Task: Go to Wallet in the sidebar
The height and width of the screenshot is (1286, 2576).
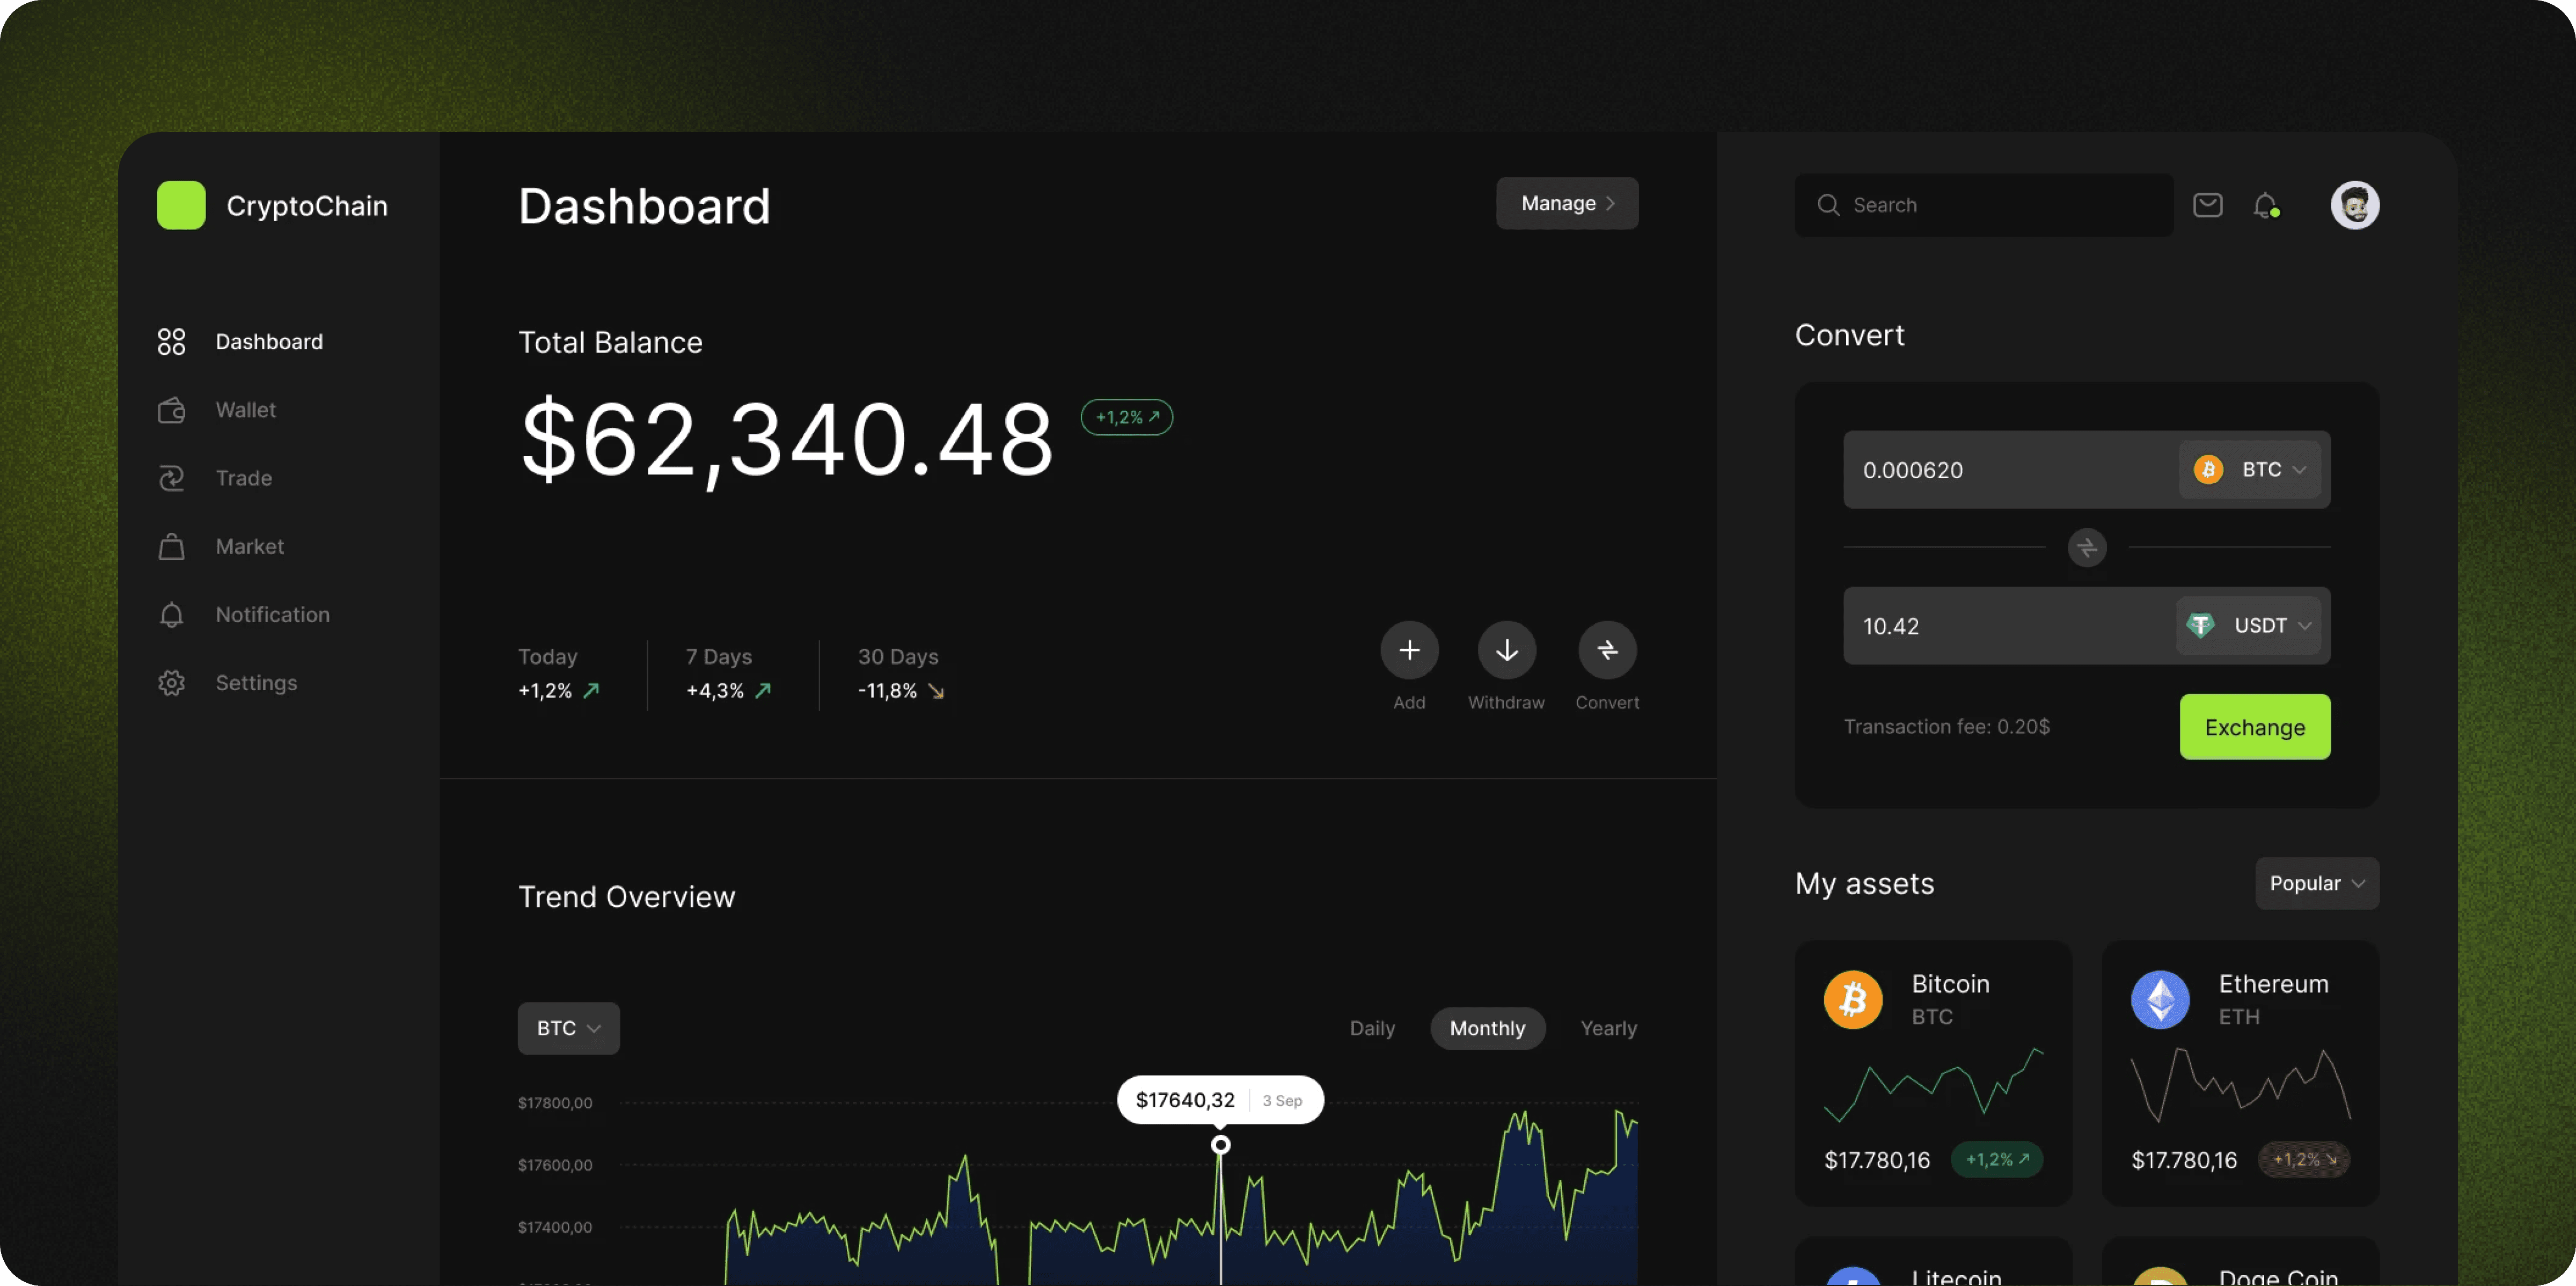Action: tap(245, 410)
